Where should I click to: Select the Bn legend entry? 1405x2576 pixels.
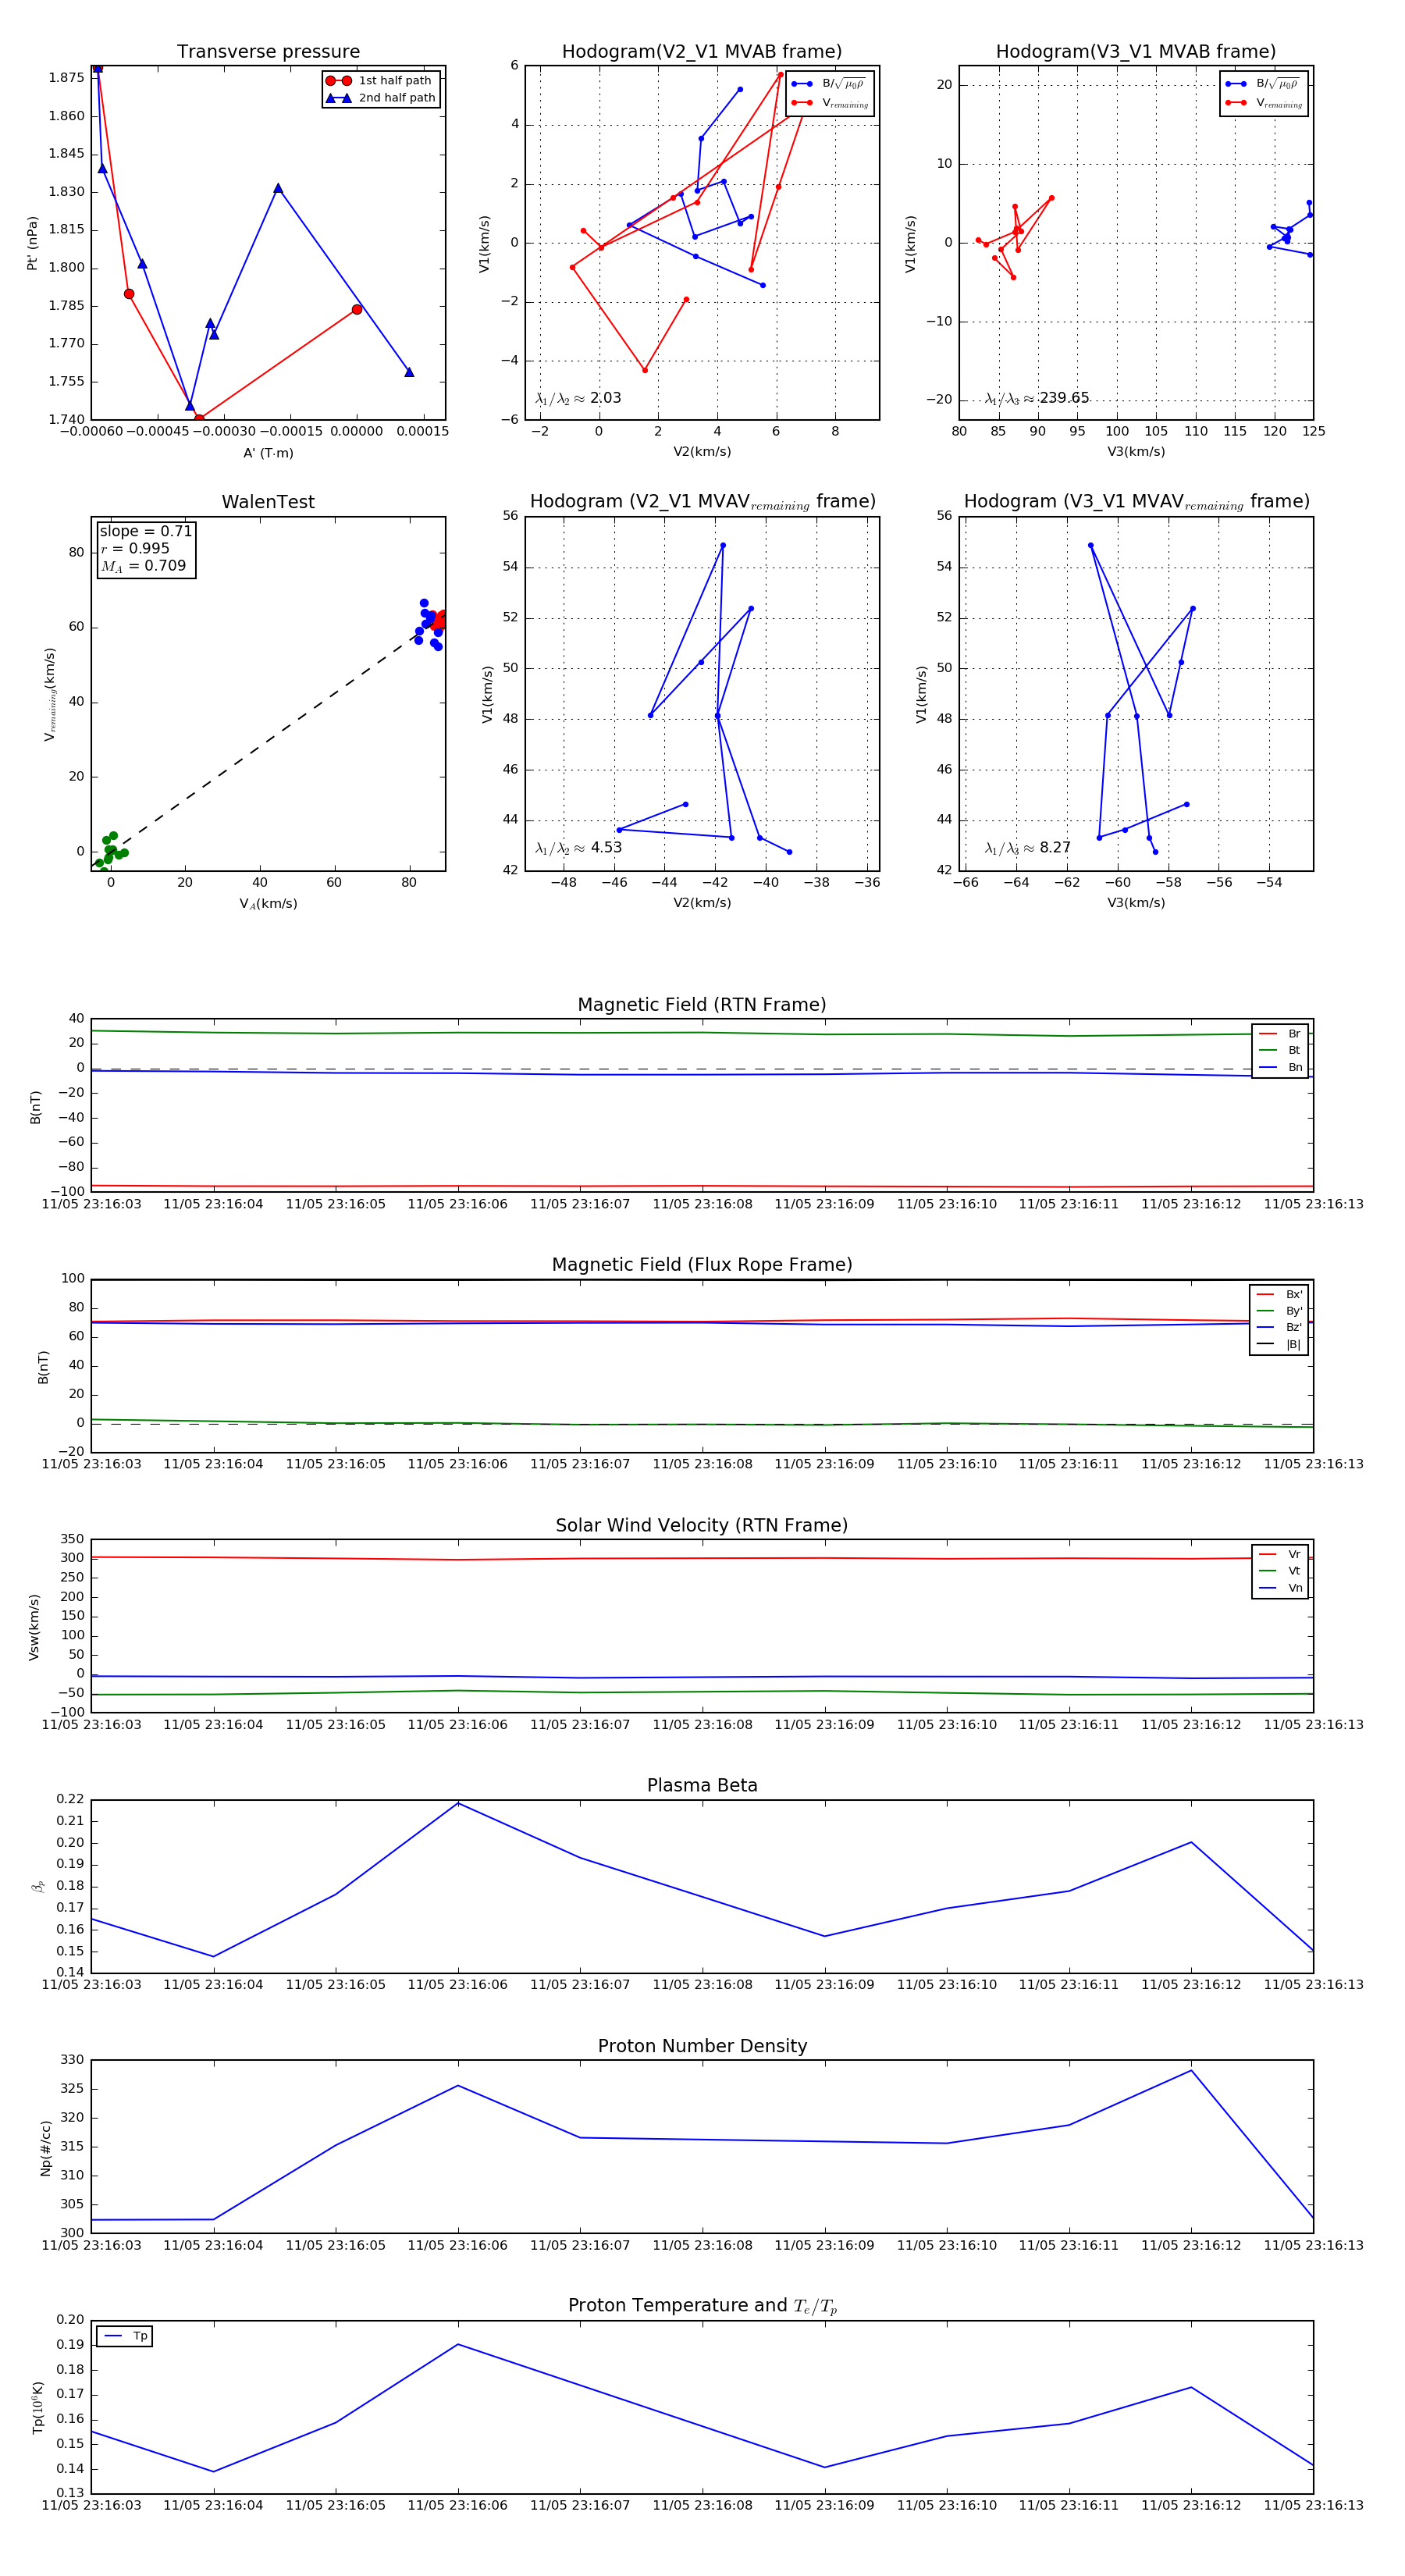pyautogui.click(x=1280, y=1068)
